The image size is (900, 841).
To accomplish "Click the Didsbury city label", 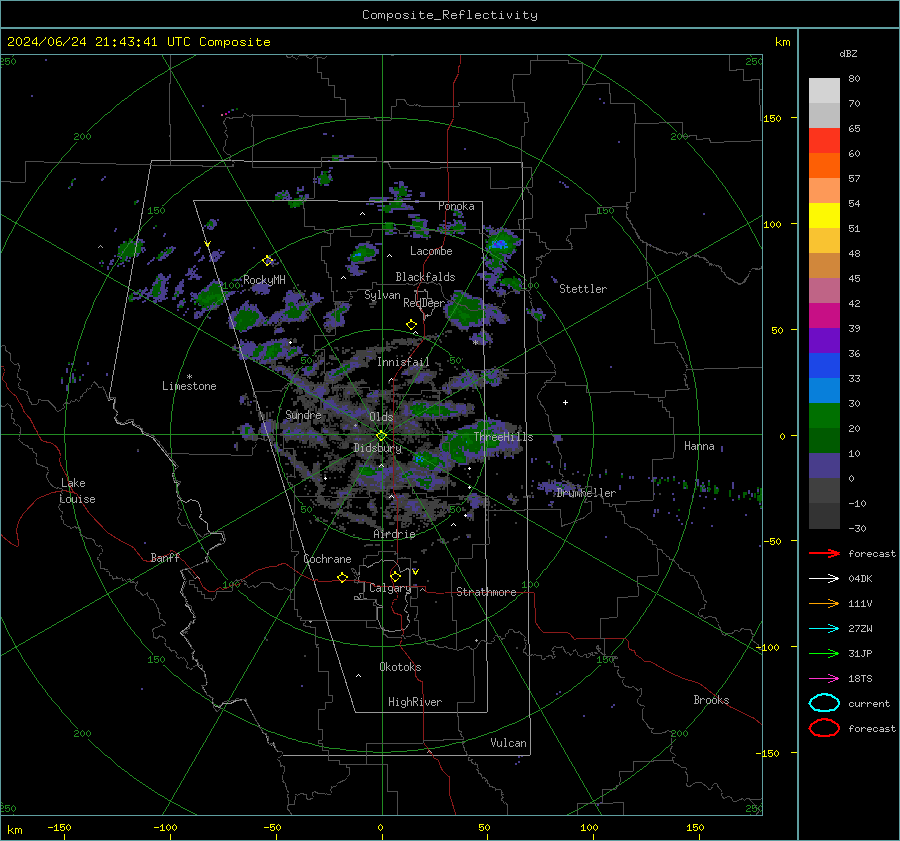I will tap(377, 448).
